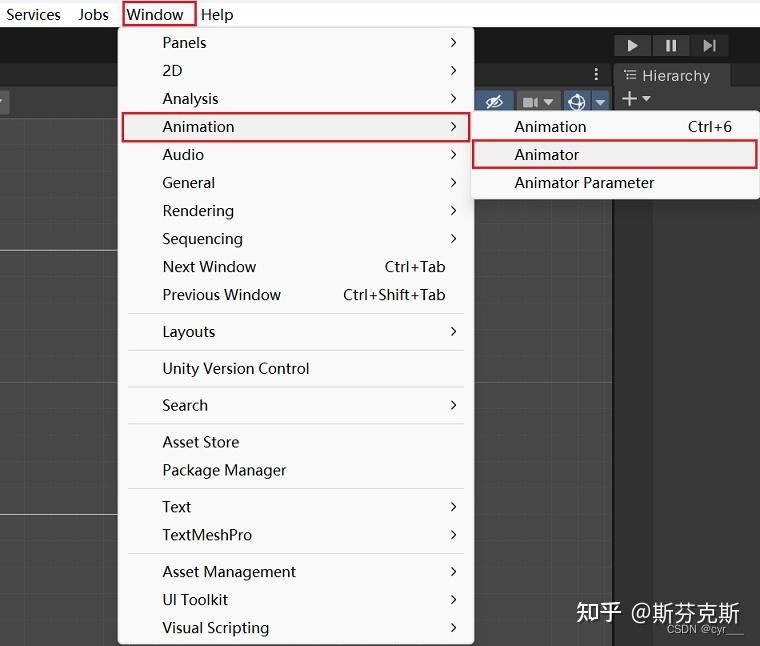Image resolution: width=760 pixels, height=646 pixels.
Task: Choose Previous Window menu entry
Action: tap(296, 295)
